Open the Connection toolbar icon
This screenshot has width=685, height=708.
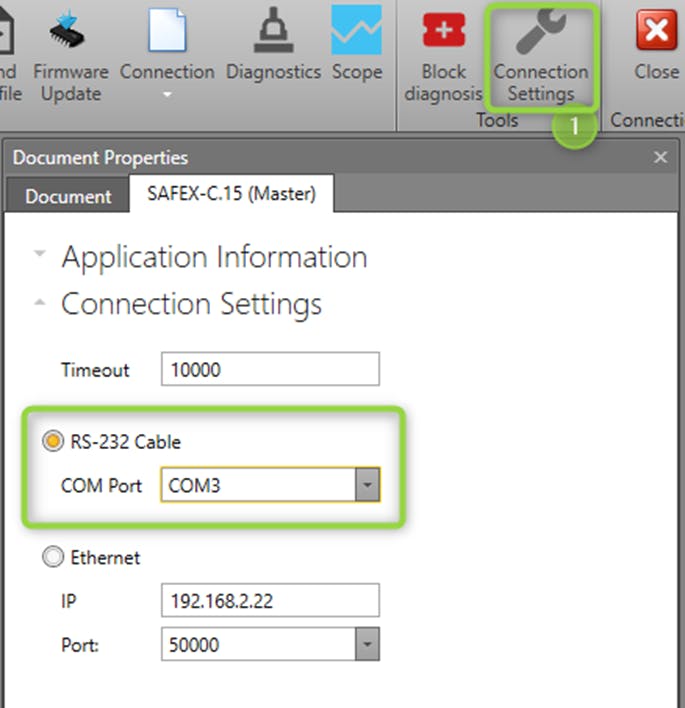(167, 32)
